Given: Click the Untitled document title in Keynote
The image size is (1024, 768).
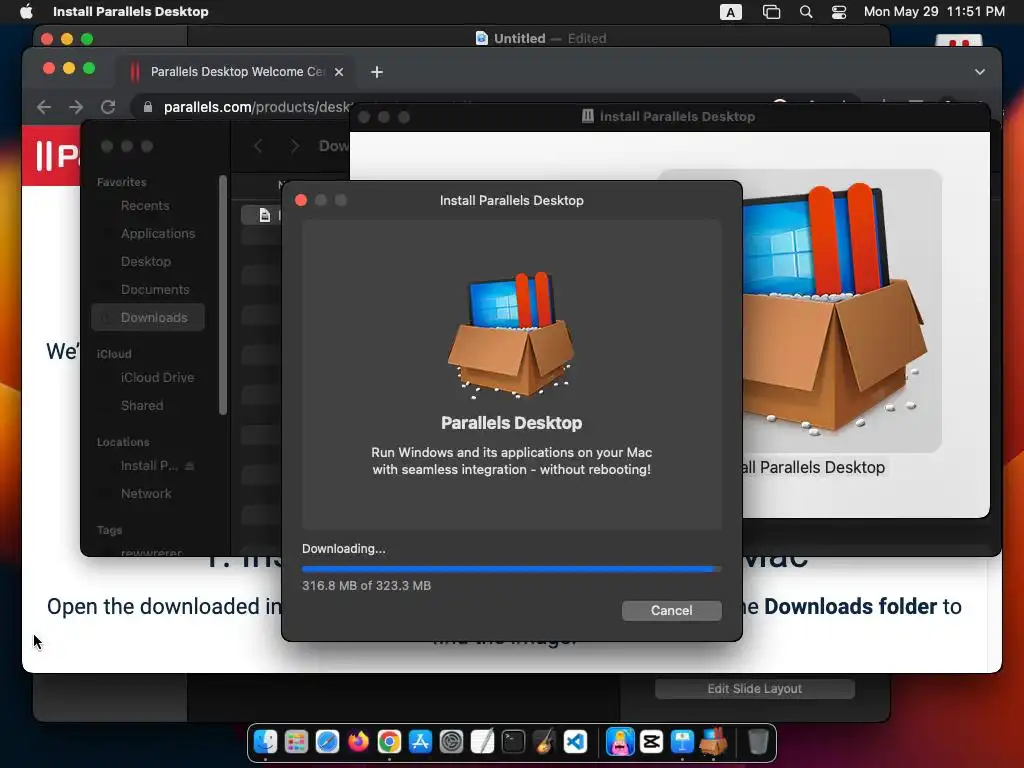Looking at the screenshot, I should [519, 39].
